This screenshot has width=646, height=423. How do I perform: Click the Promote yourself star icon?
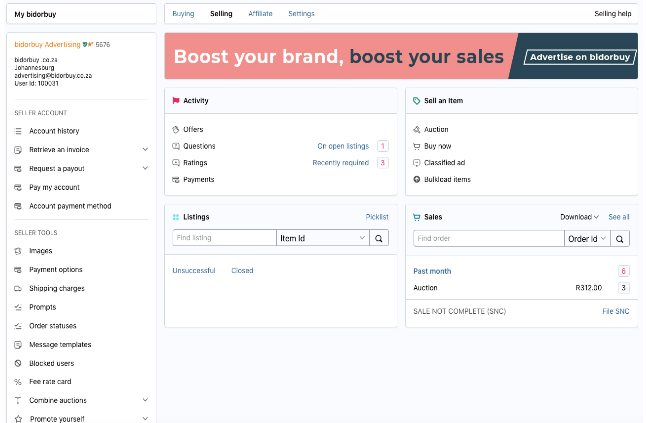[x=18, y=419]
